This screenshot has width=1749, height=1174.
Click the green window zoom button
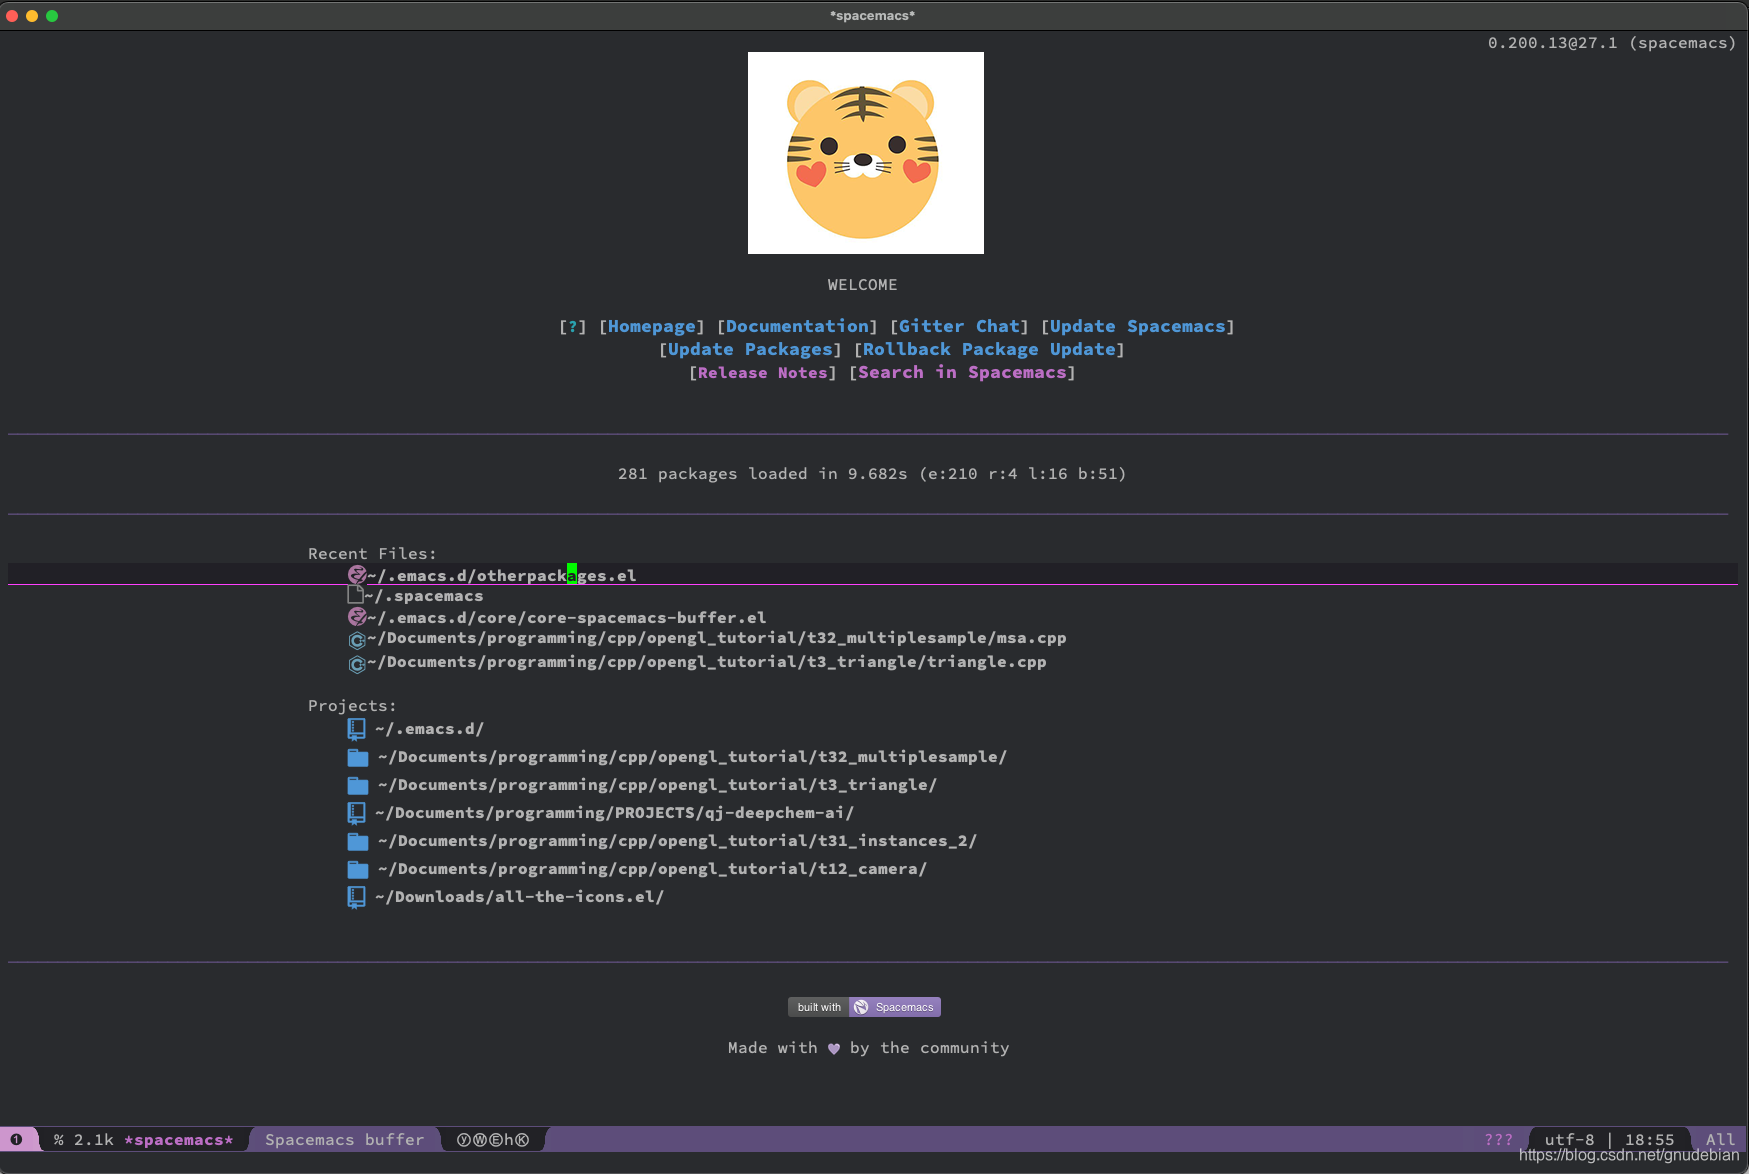pyautogui.click(x=52, y=15)
